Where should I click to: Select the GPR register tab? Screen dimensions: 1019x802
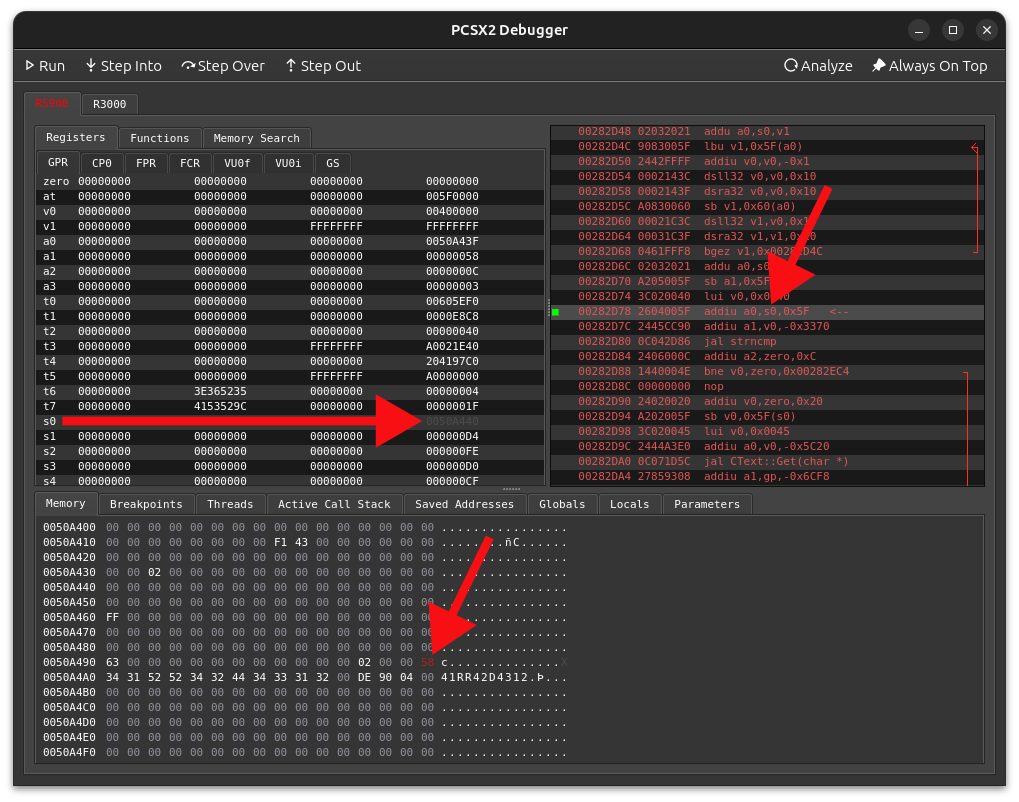58,162
